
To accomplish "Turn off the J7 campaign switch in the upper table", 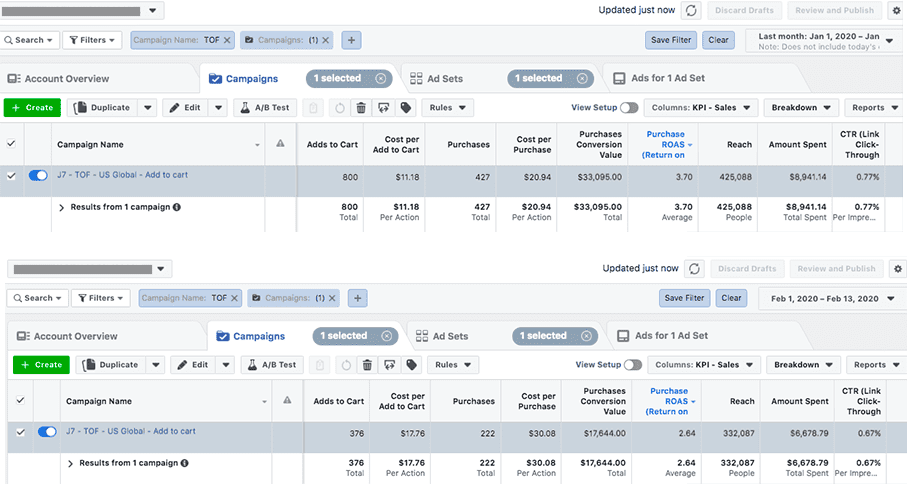I will pos(38,175).
